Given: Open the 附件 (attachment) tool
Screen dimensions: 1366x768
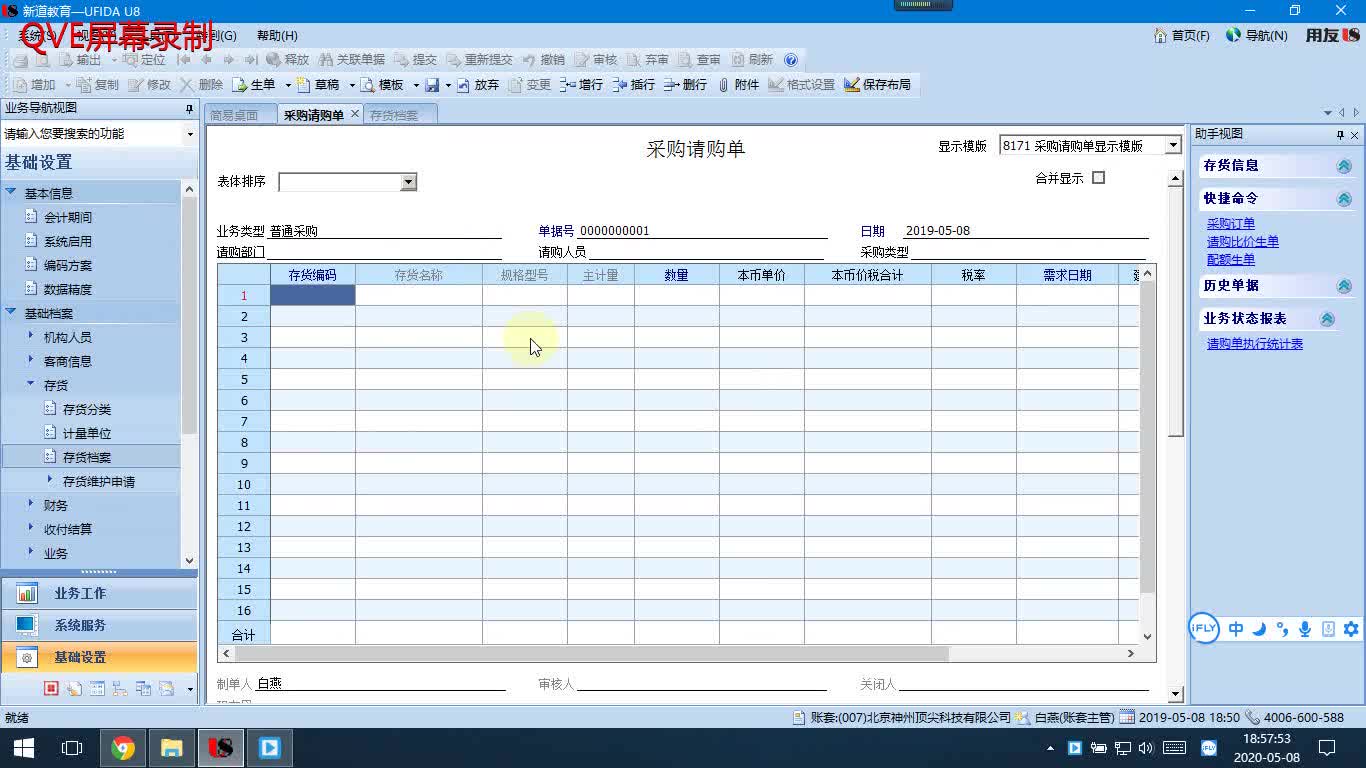Looking at the screenshot, I should [744, 84].
